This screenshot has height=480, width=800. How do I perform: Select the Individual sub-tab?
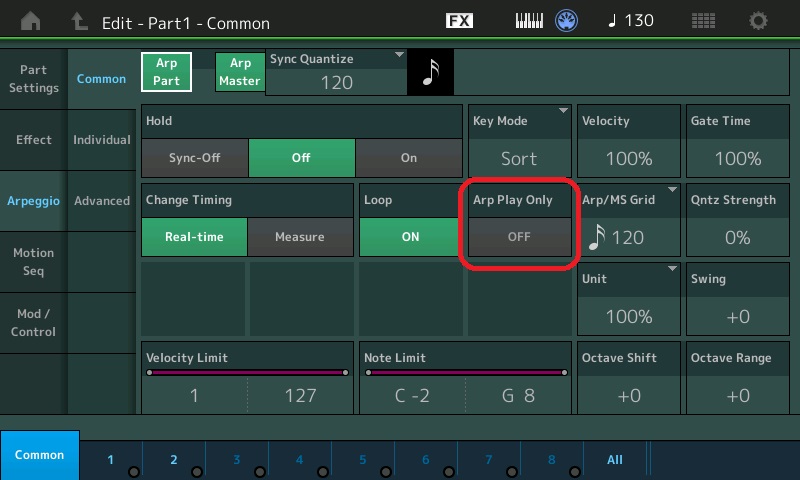pyautogui.click(x=102, y=140)
